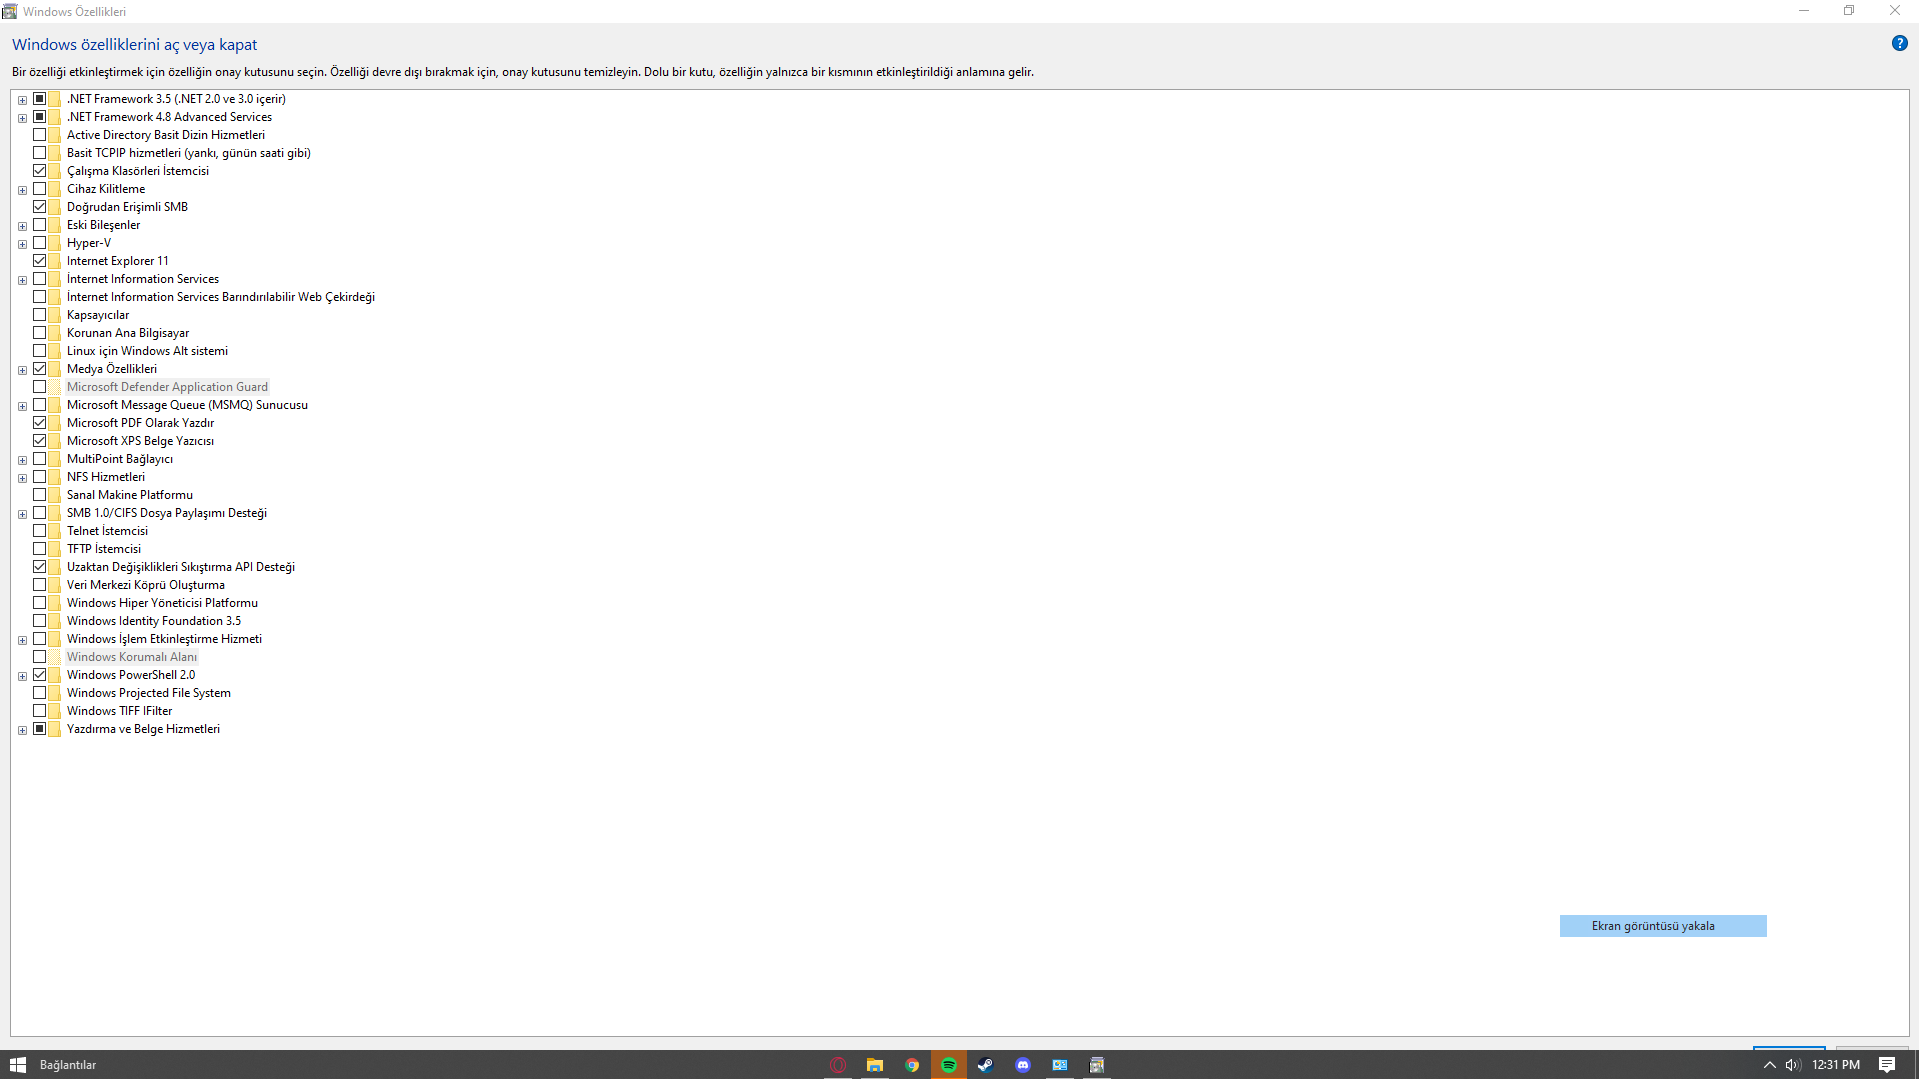Click the Bağlantılar taskbar toolbar label
The height and width of the screenshot is (1079, 1919).
(68, 1065)
